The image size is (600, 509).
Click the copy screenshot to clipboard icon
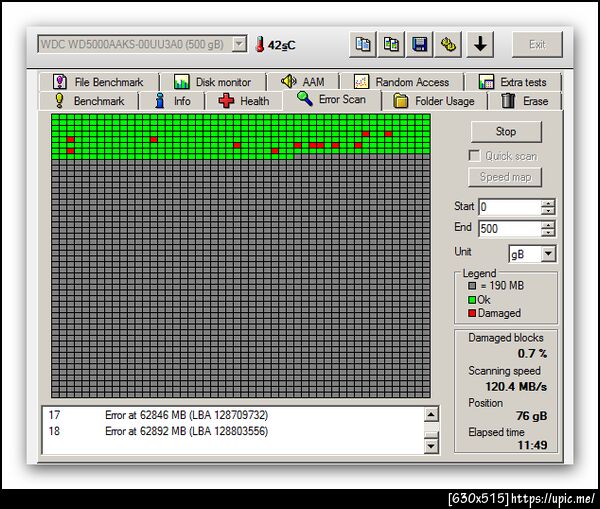(x=391, y=44)
